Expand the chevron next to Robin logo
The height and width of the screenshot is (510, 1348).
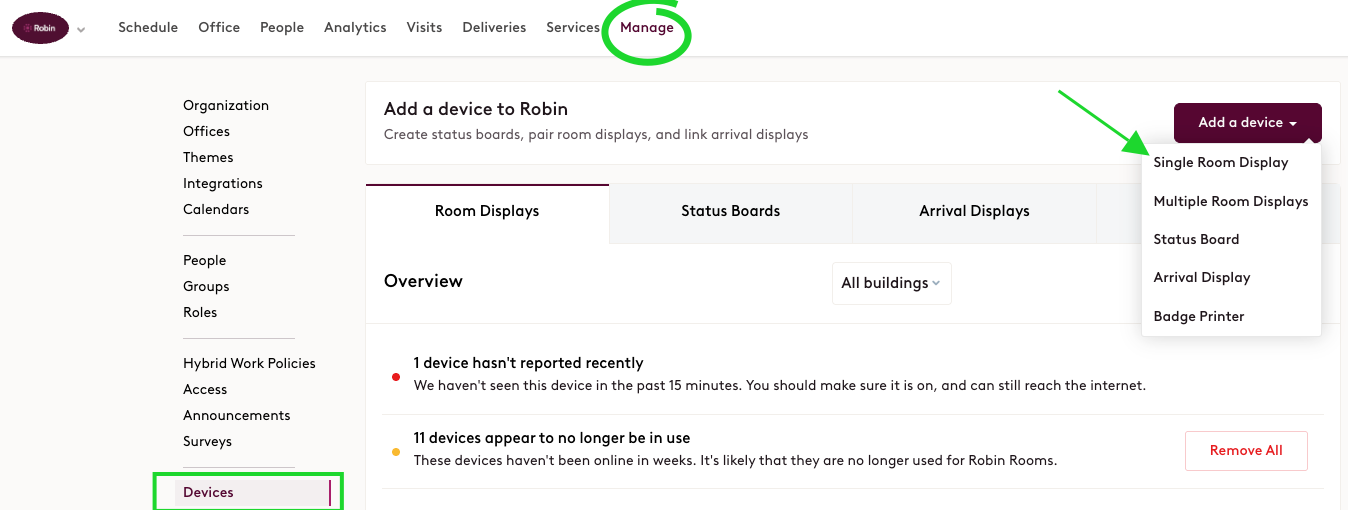click(81, 30)
